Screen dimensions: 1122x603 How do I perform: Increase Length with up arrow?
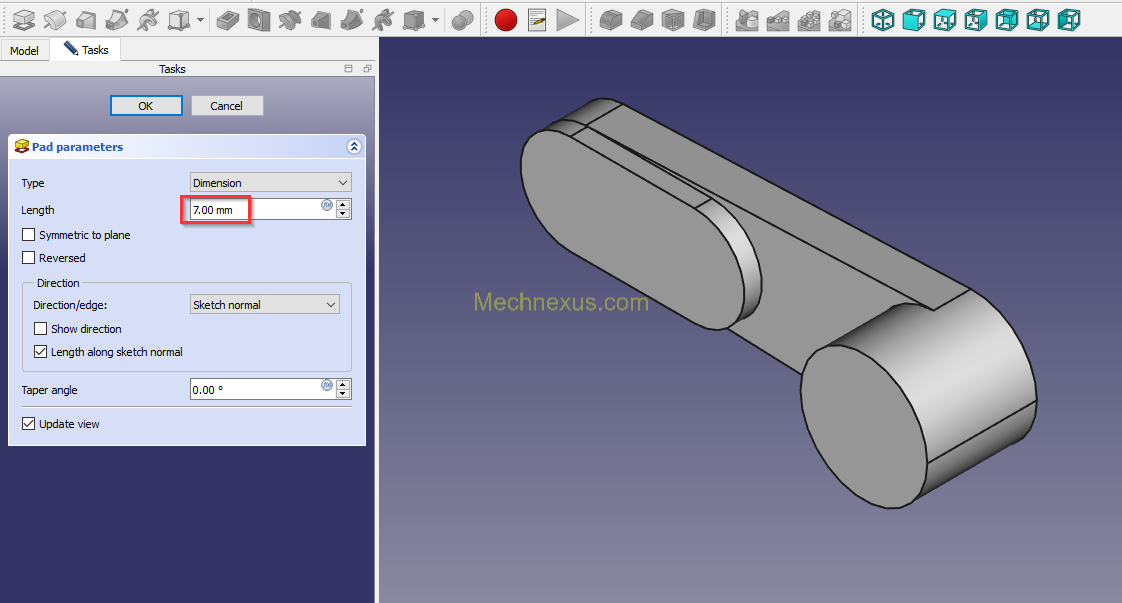(x=343, y=205)
